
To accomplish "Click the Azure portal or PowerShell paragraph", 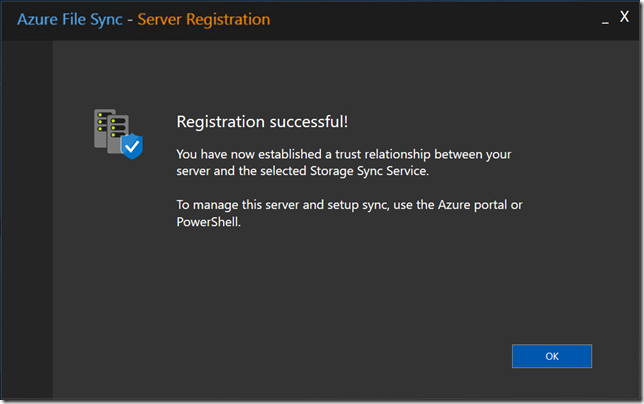I will pos(349,213).
